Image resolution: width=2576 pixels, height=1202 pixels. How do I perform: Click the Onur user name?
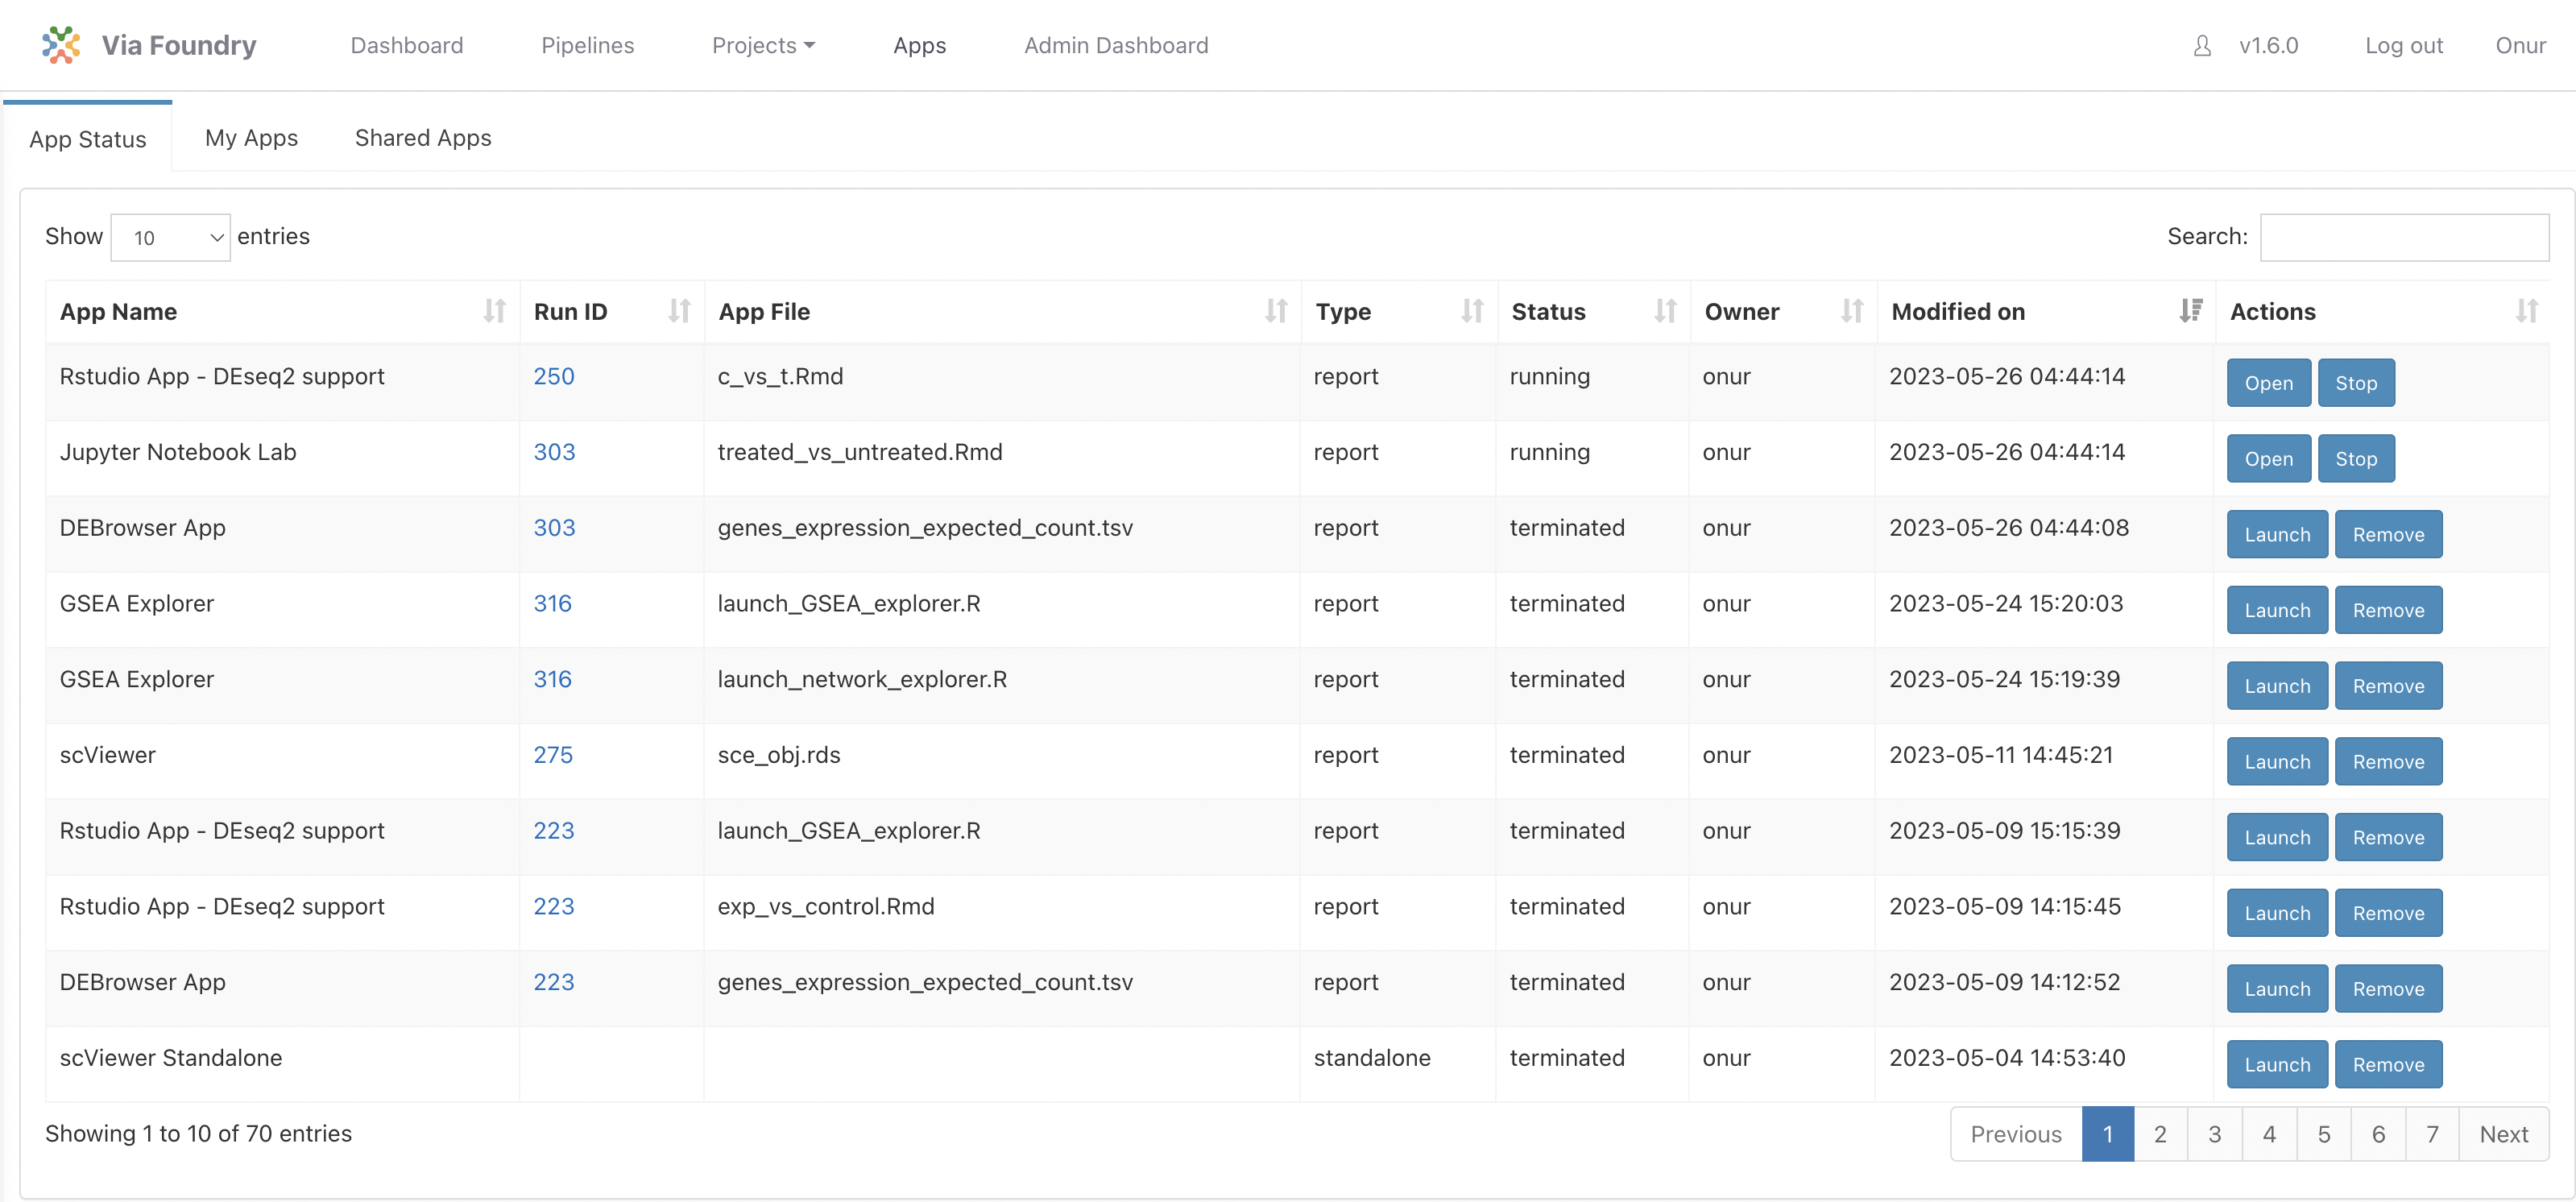pos(2520,46)
